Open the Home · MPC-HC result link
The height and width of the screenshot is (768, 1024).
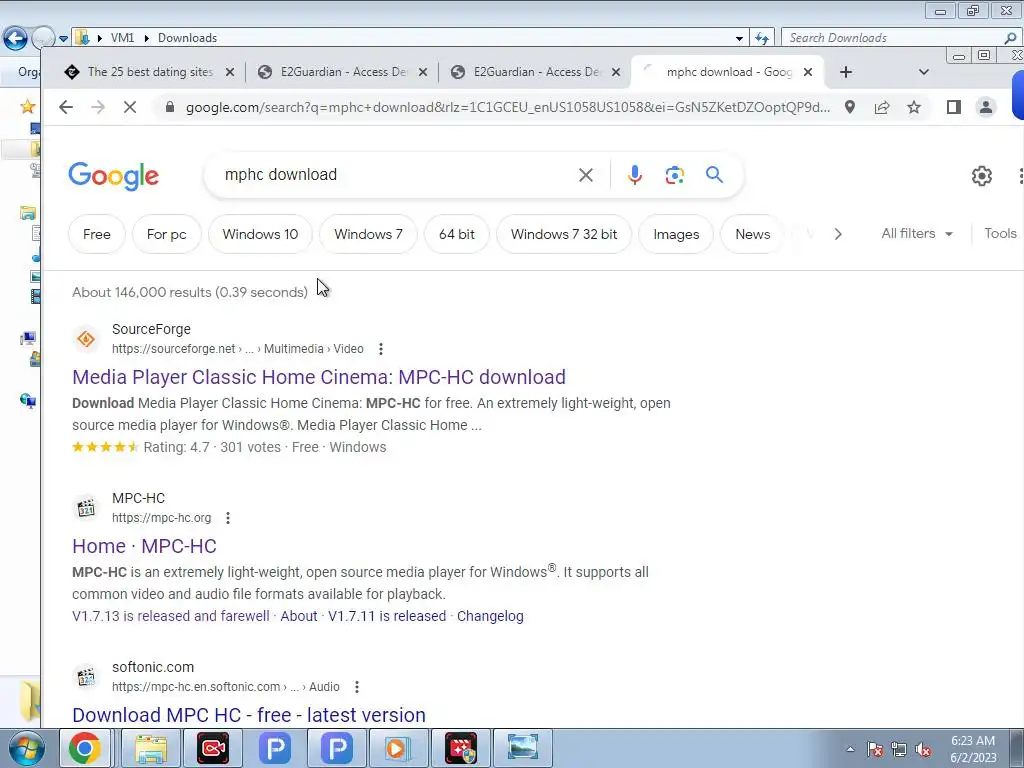(144, 547)
